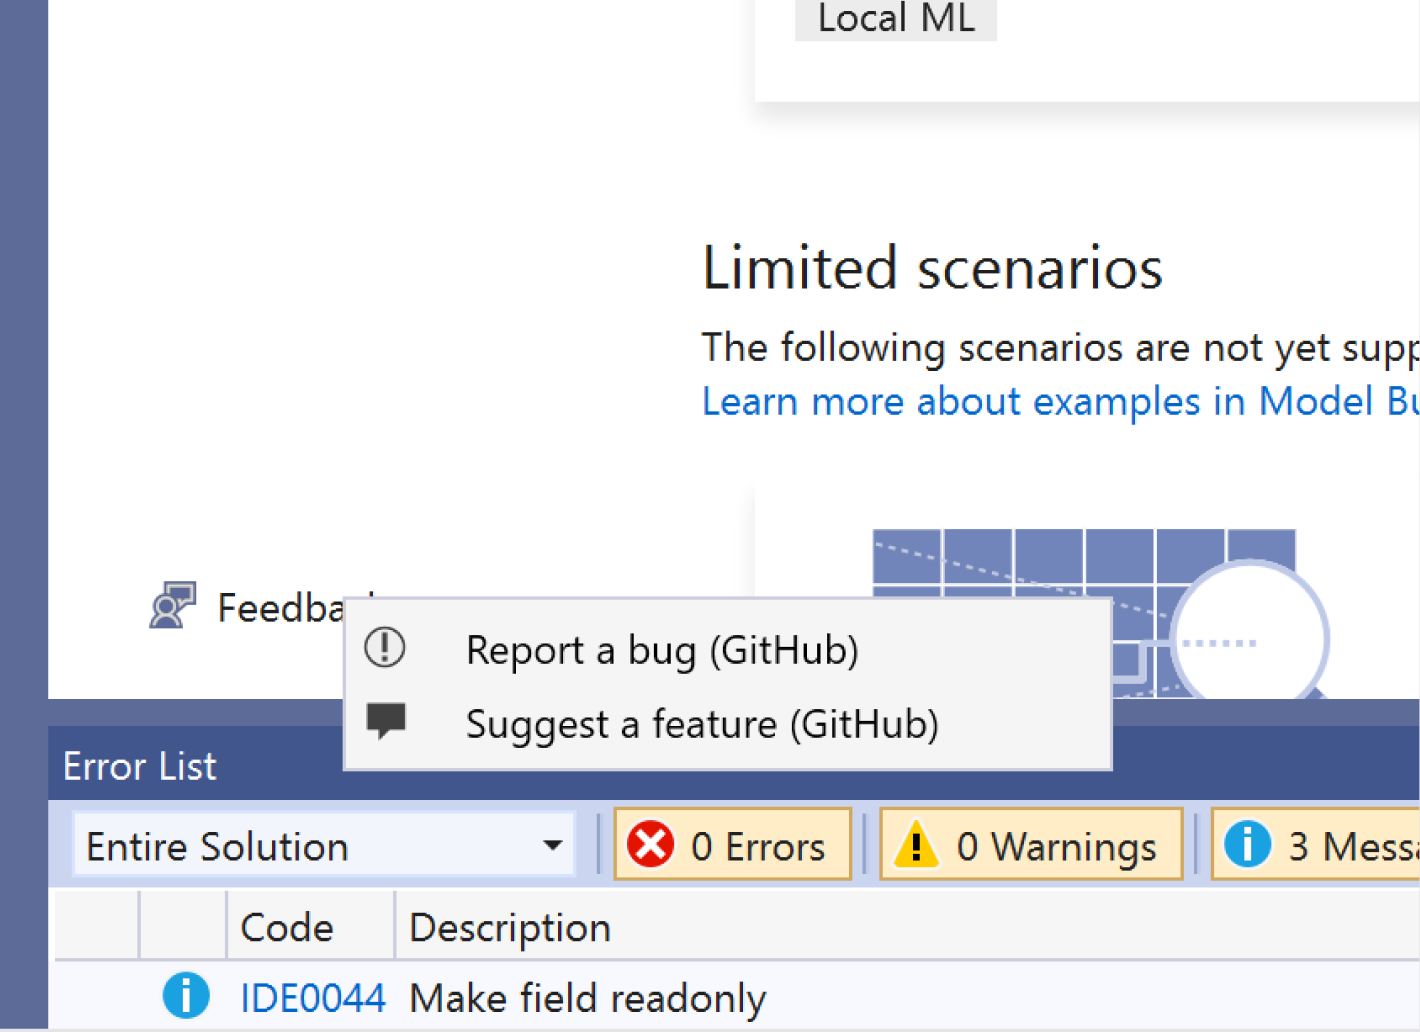The height and width of the screenshot is (1032, 1420).
Task: Click the Description column header
Action: pos(509,927)
